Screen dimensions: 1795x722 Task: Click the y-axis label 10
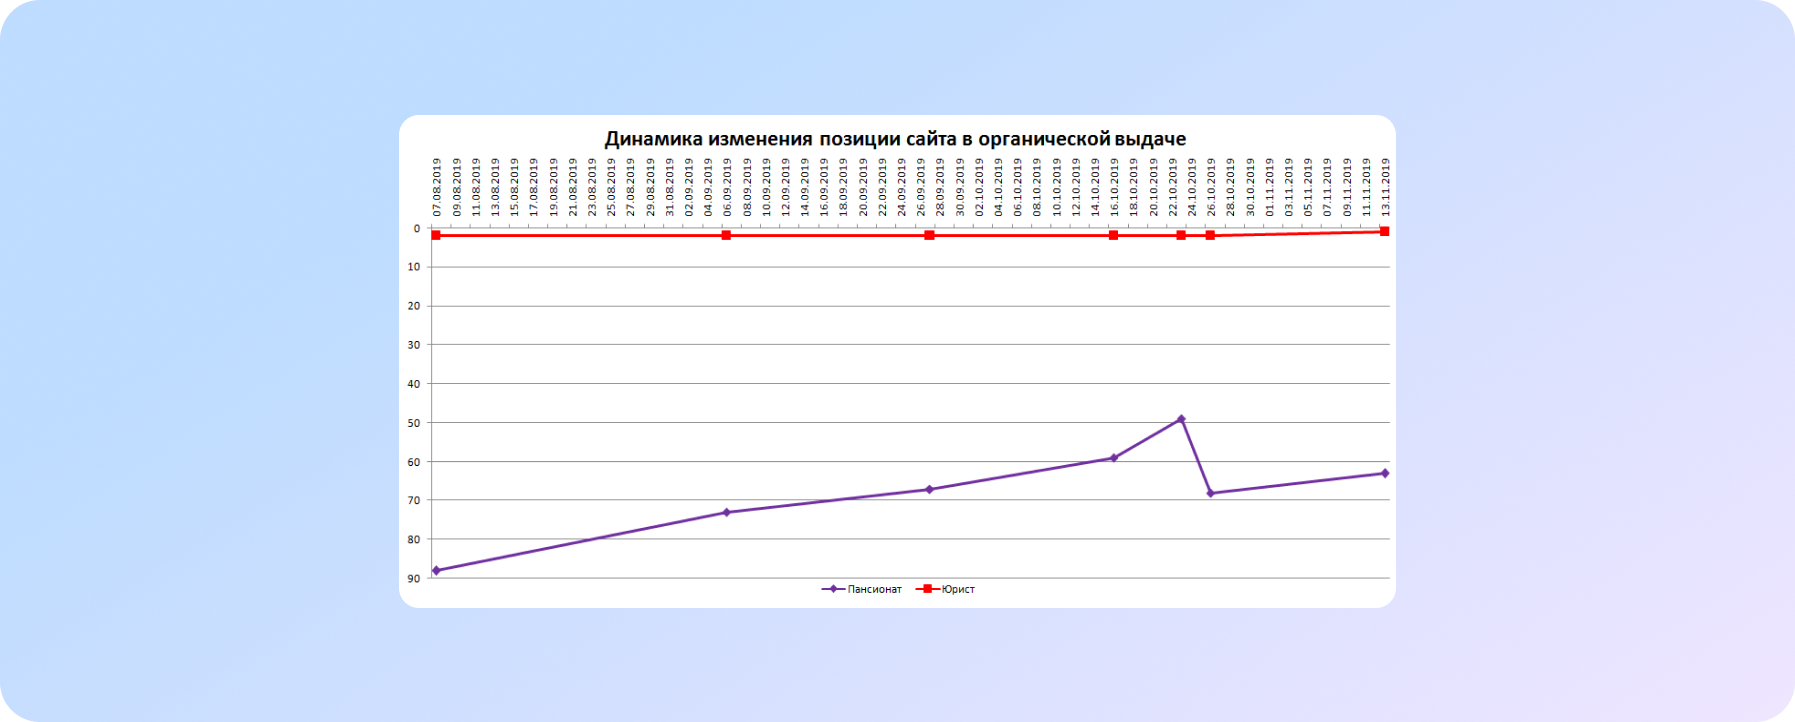pyautogui.click(x=414, y=267)
